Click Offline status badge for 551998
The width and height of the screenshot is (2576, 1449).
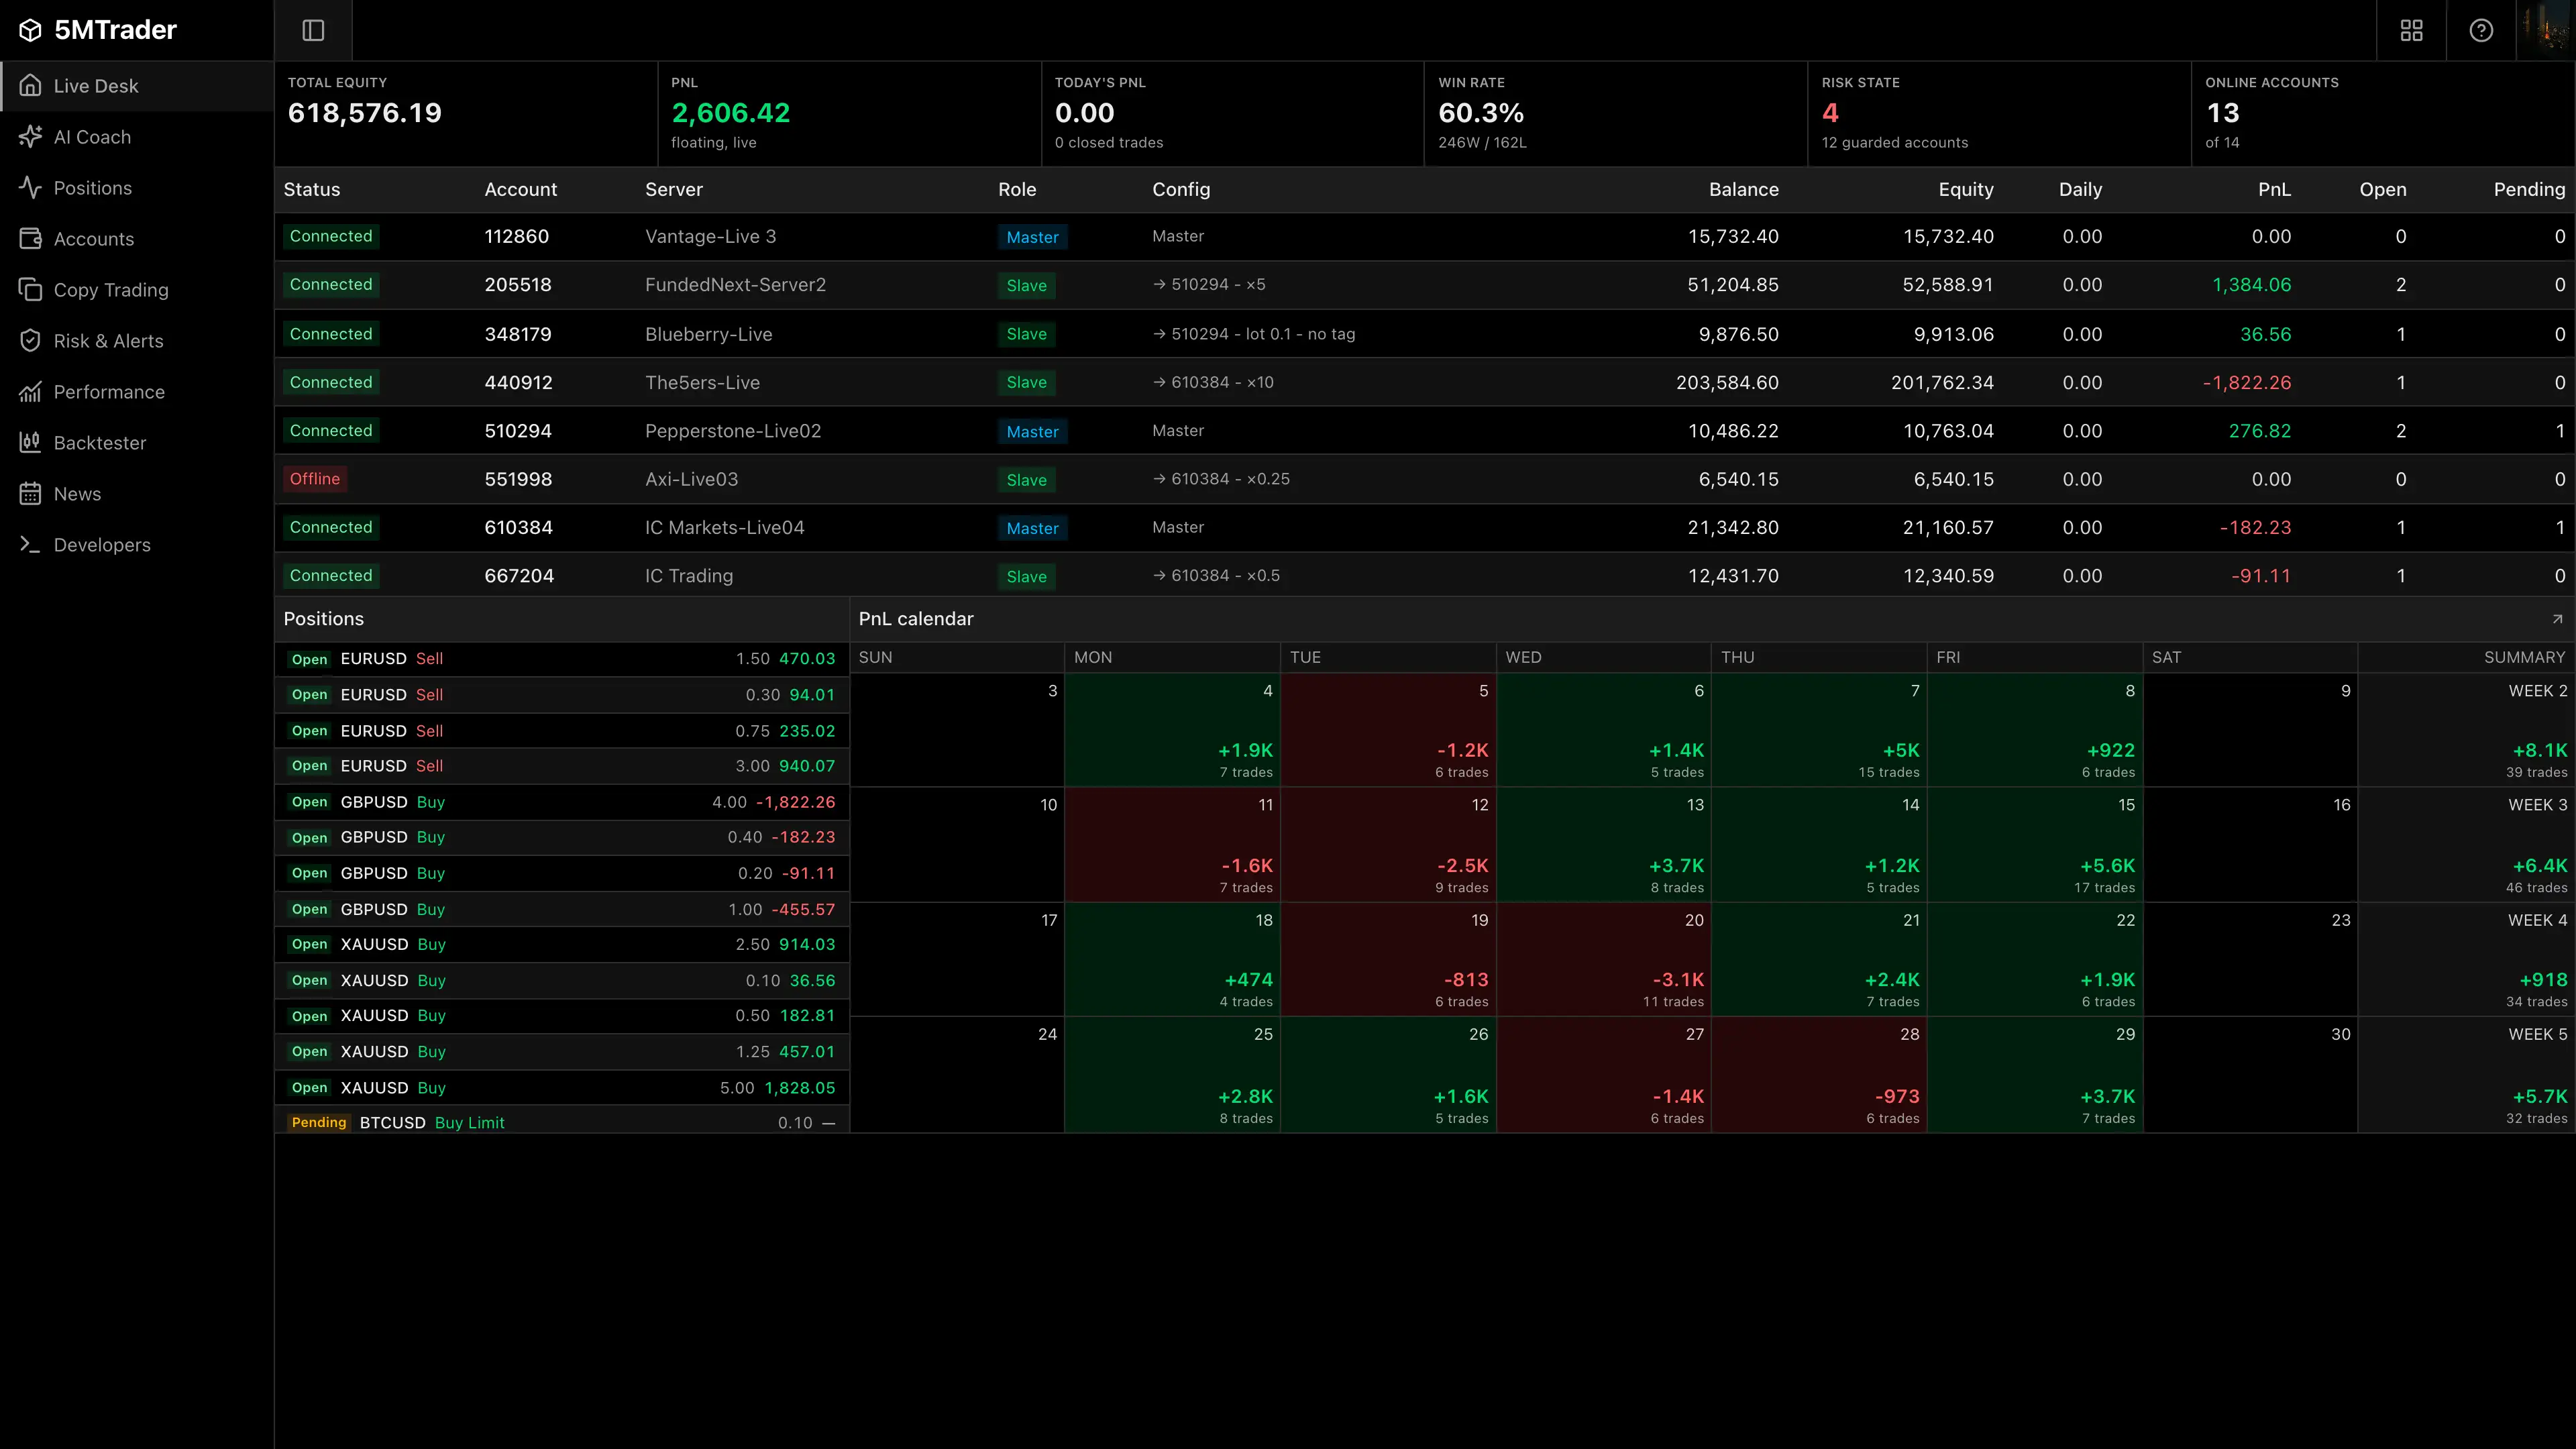point(315,479)
